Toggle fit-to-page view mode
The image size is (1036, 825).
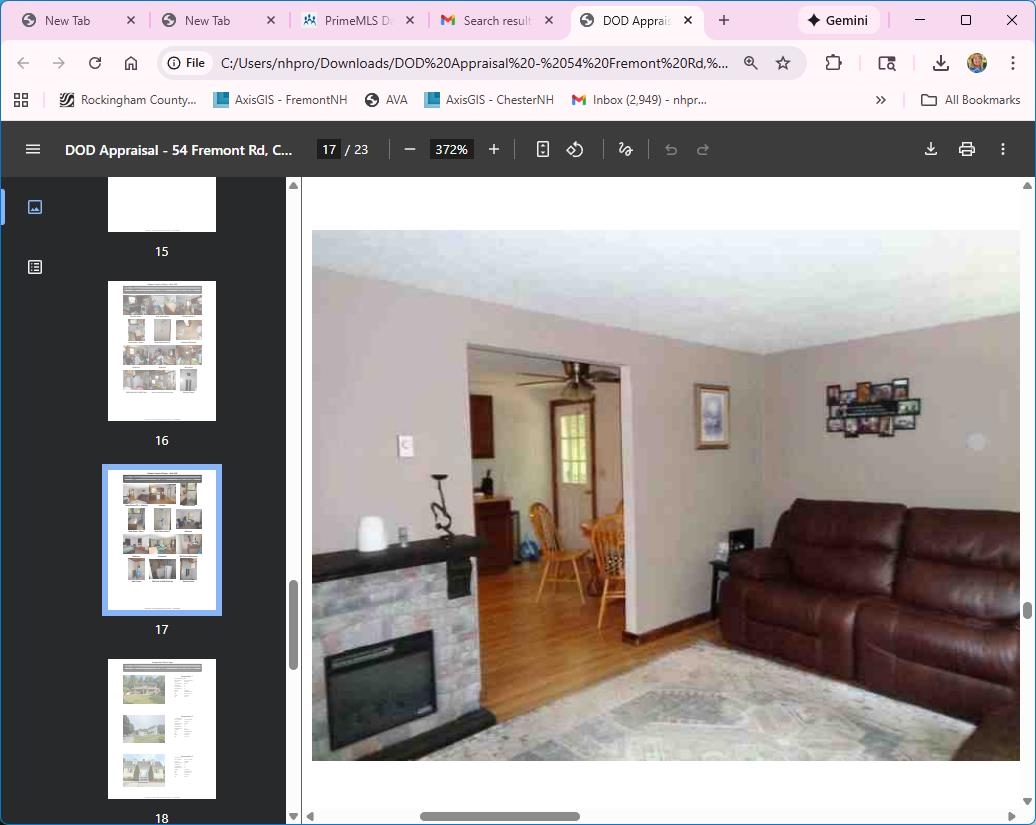click(542, 149)
